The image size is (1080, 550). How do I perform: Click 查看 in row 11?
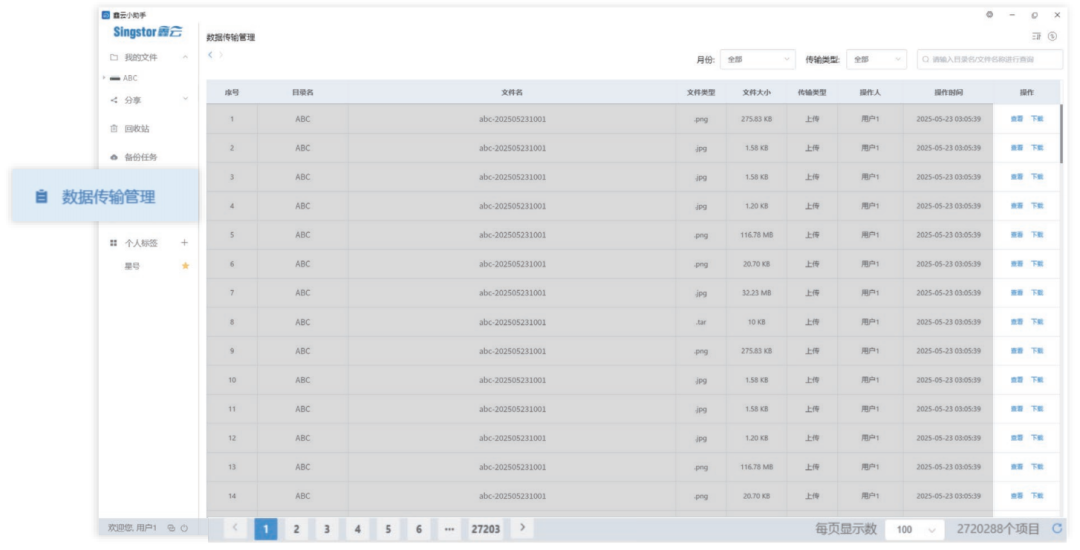click(x=1017, y=409)
